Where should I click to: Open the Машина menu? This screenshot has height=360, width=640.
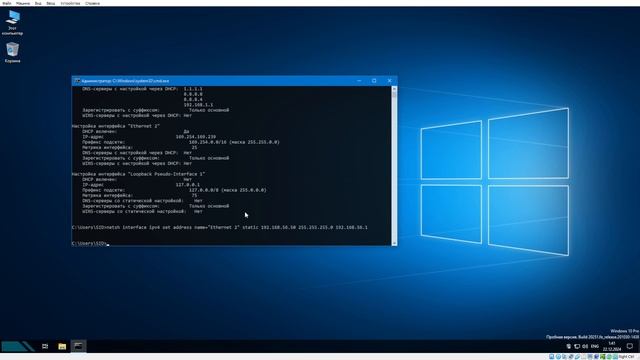(23, 3)
